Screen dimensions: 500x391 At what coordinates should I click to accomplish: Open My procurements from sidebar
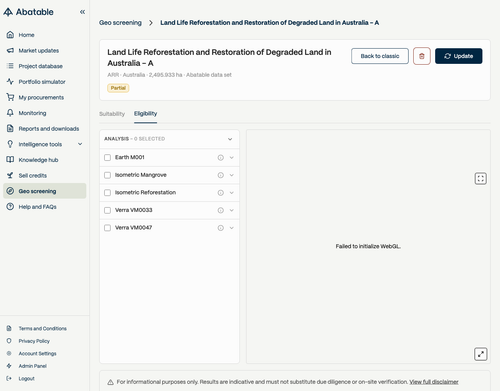pos(45,97)
